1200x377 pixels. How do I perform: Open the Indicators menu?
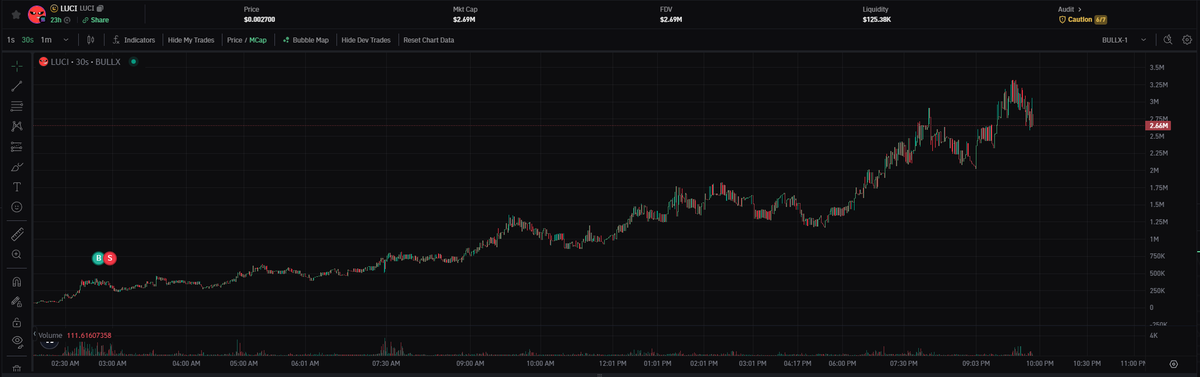pos(134,40)
